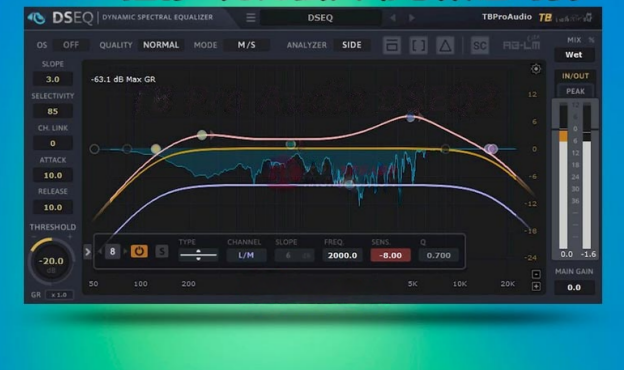
Task: Click the -63.1 dB Max GR readout
Action: click(123, 79)
